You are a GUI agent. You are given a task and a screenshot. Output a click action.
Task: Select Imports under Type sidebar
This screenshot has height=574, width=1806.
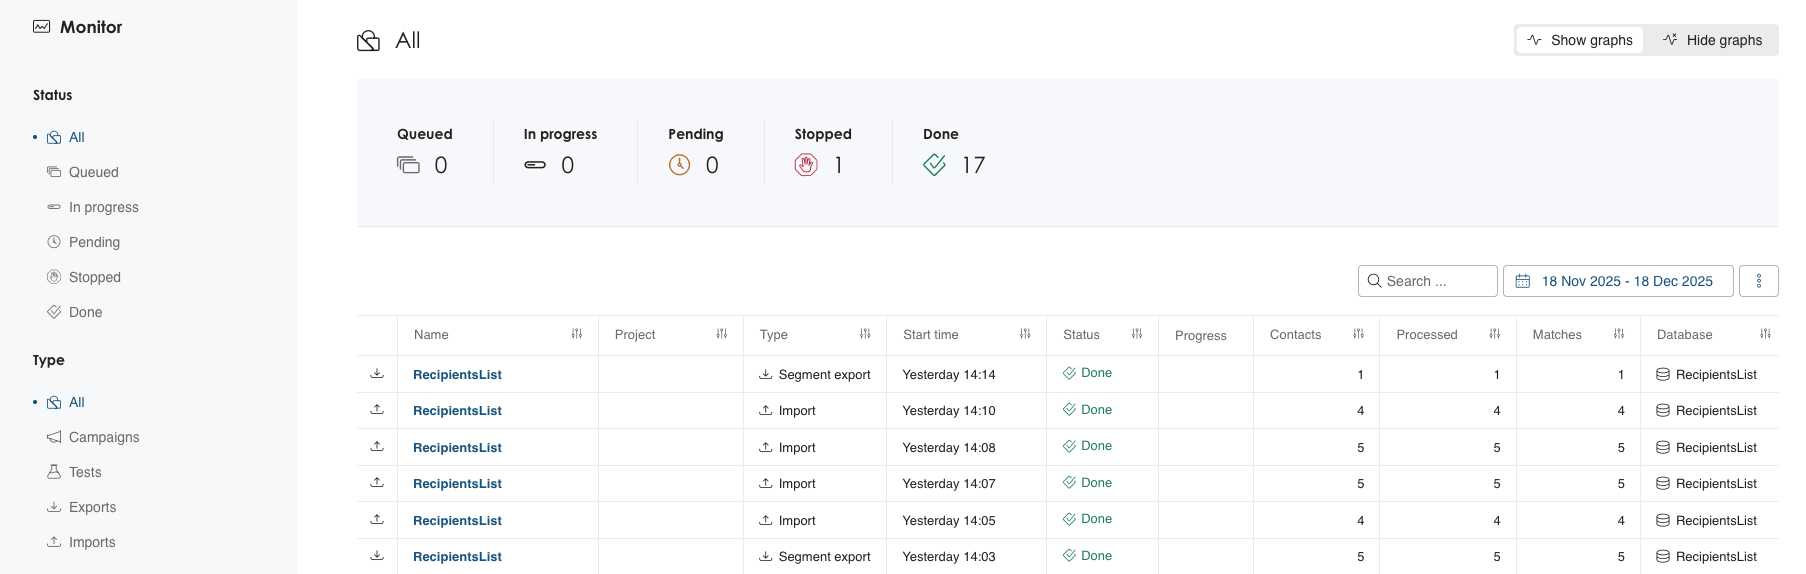[x=91, y=542]
